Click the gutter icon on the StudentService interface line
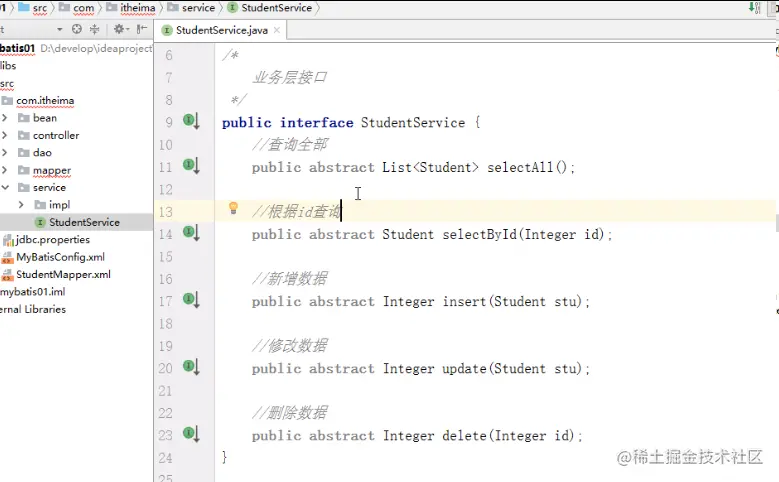The height and width of the screenshot is (482, 779). tap(190, 120)
